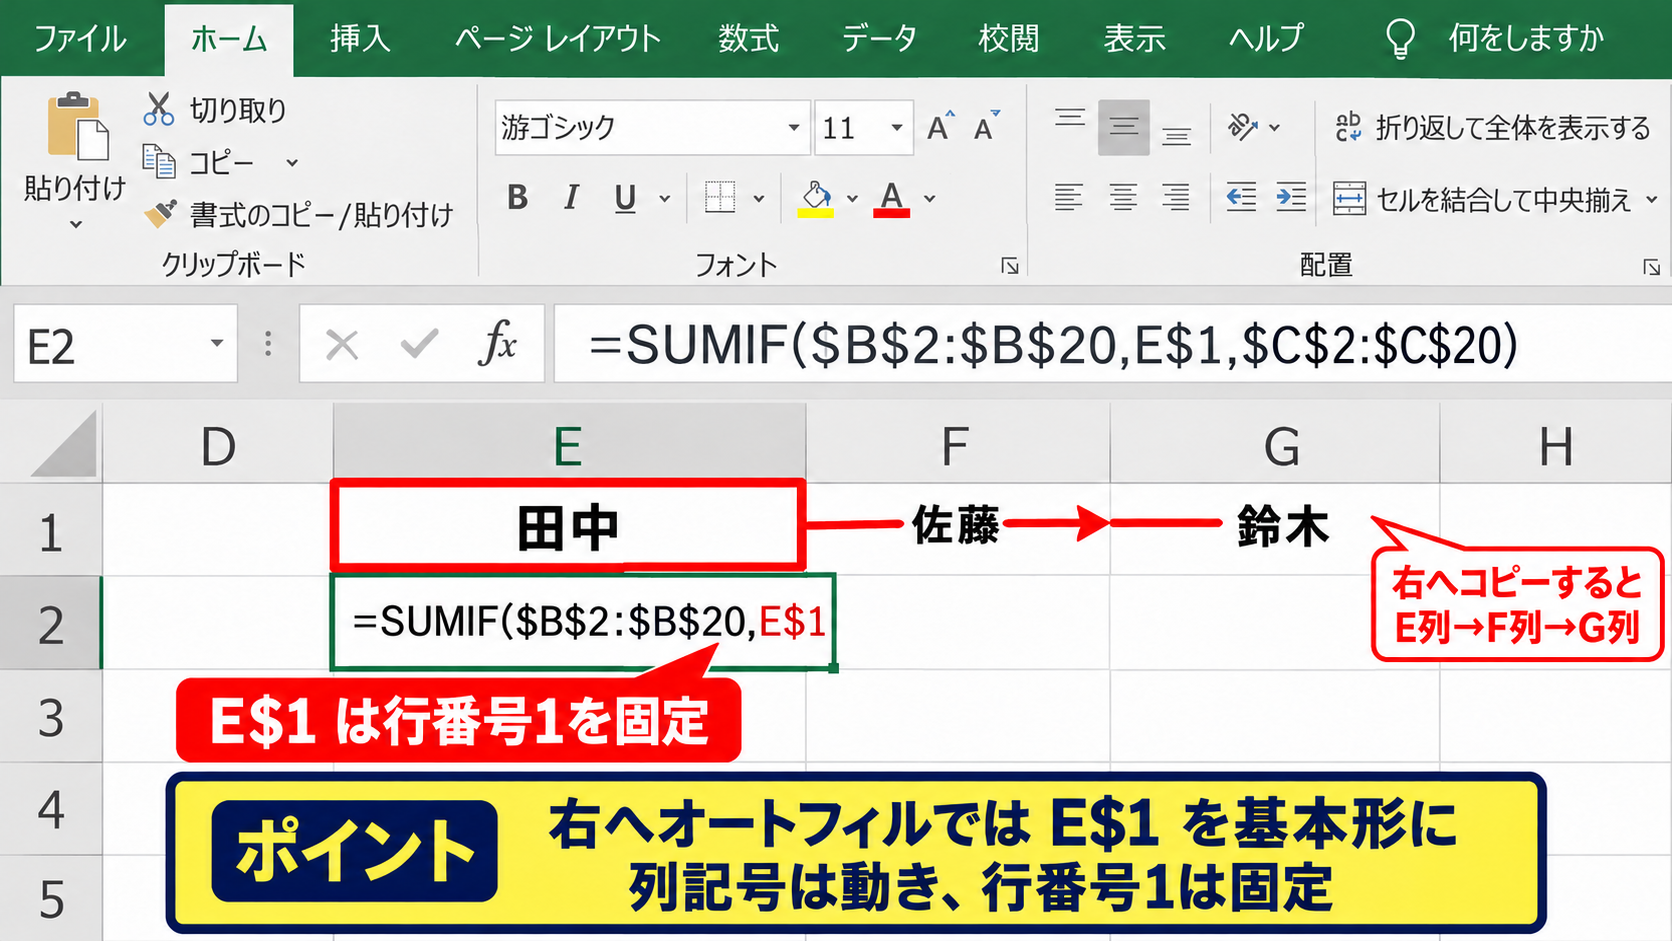Click the decrease indent icon

tap(1241, 197)
